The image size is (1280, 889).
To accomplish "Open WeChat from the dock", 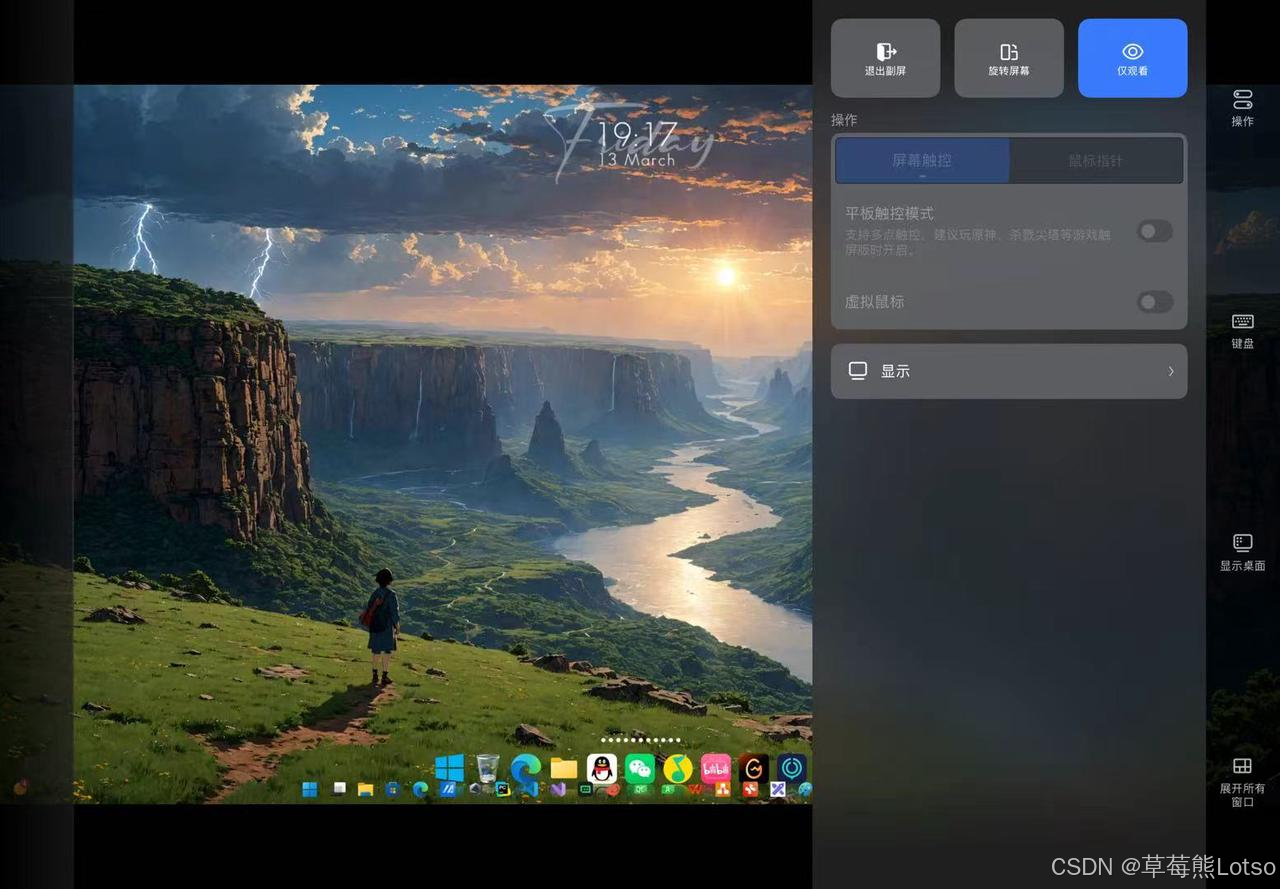I will click(x=640, y=768).
